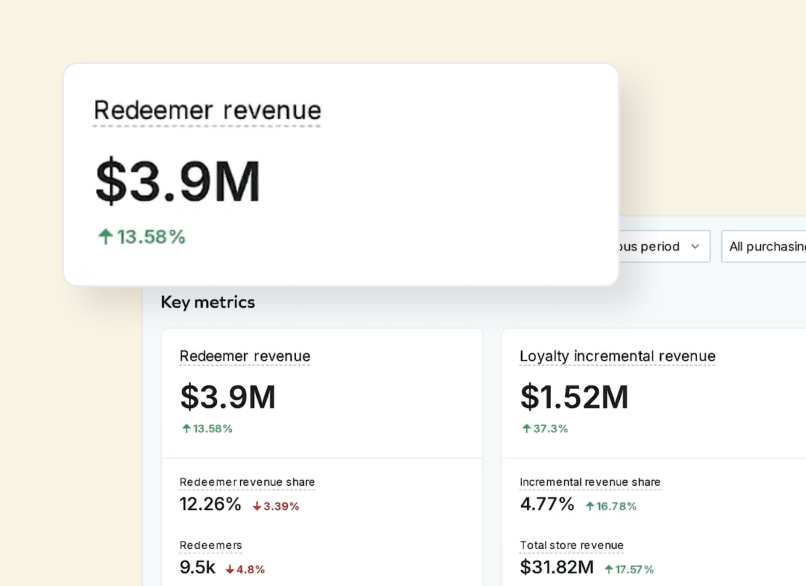Click the Redeemer revenue label under Key metrics
The image size is (806, 586).
pos(245,356)
